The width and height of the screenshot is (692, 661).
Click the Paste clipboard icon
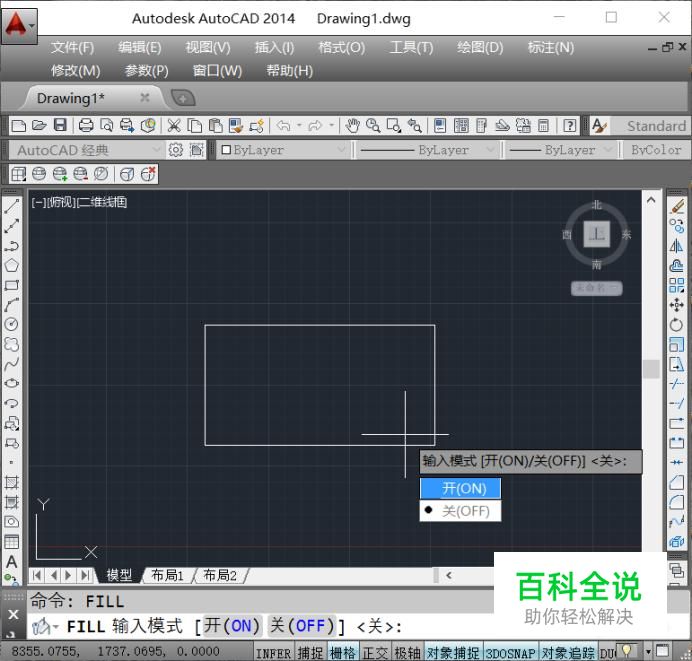click(215, 126)
